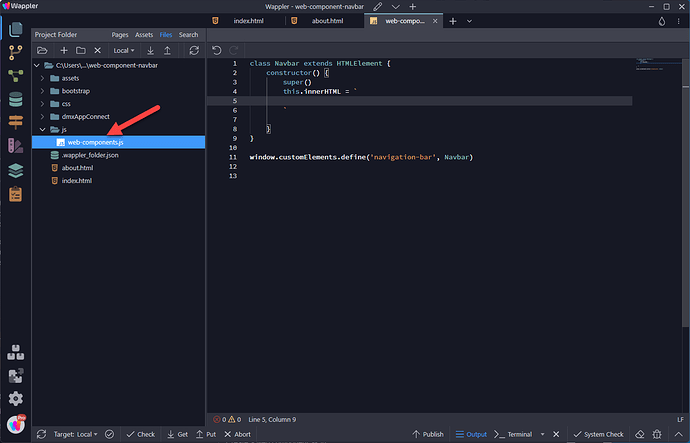Click the open project folder icon
The height and width of the screenshot is (443, 690).
tap(42, 51)
